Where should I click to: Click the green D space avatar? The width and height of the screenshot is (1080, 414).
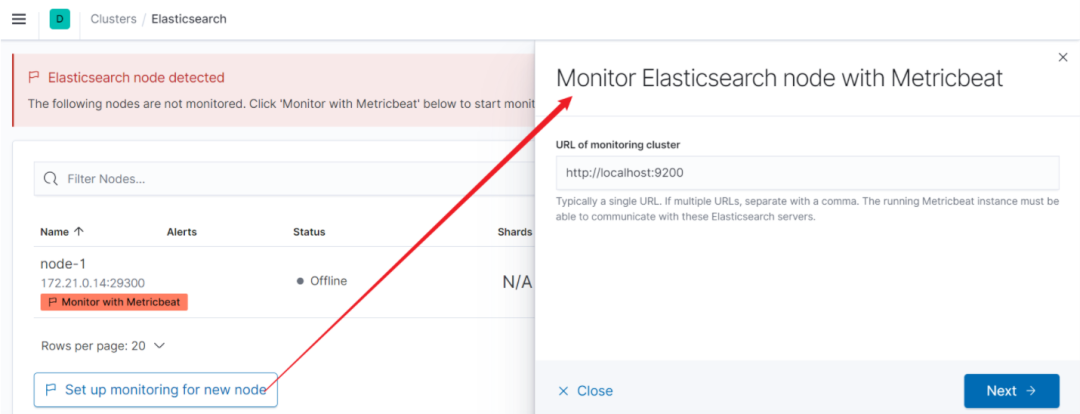pyautogui.click(x=60, y=19)
